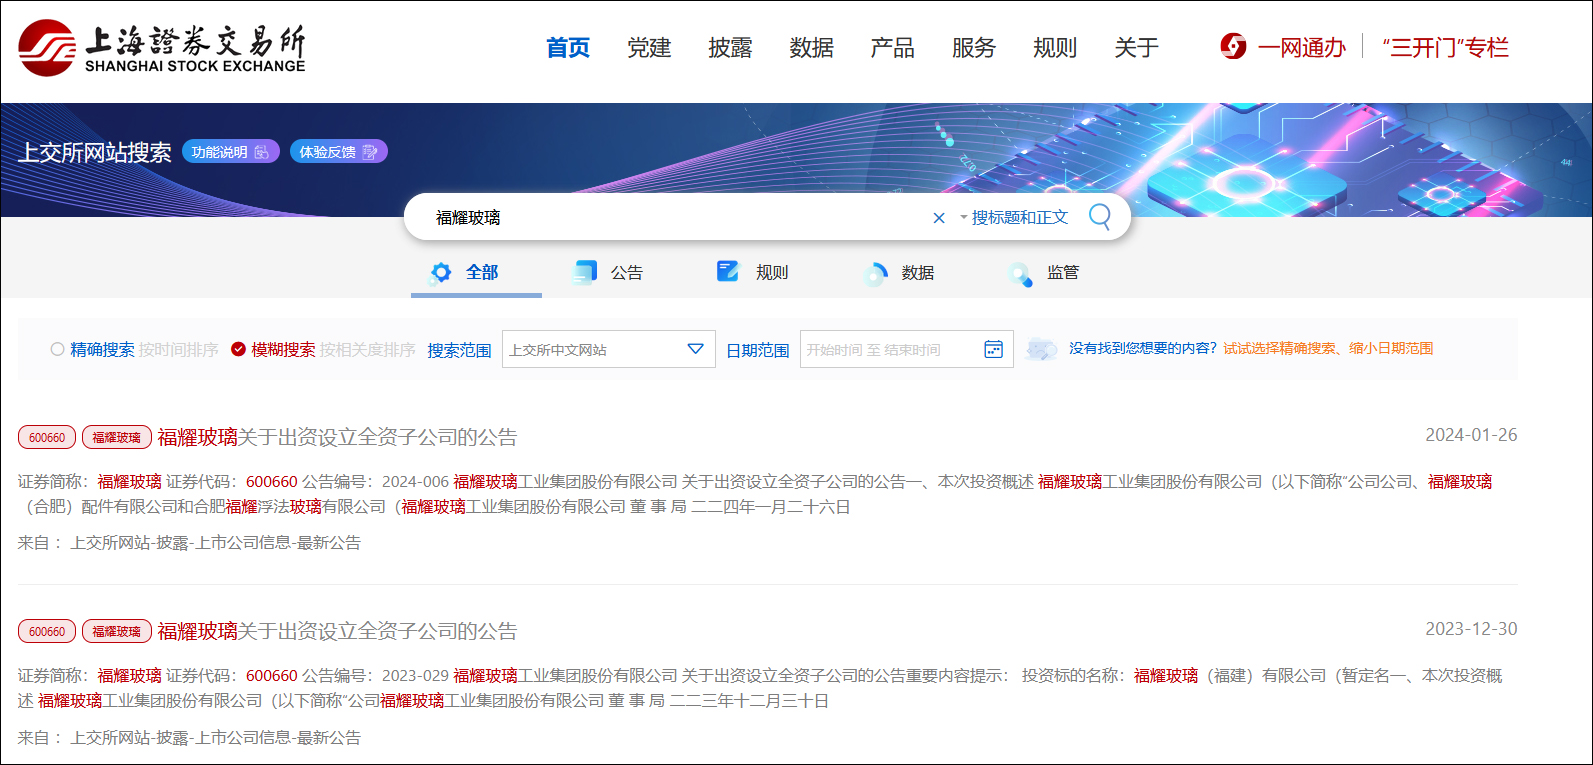Click the 一网通办 red logo icon
The height and width of the screenshot is (765, 1593).
pyautogui.click(x=1234, y=47)
